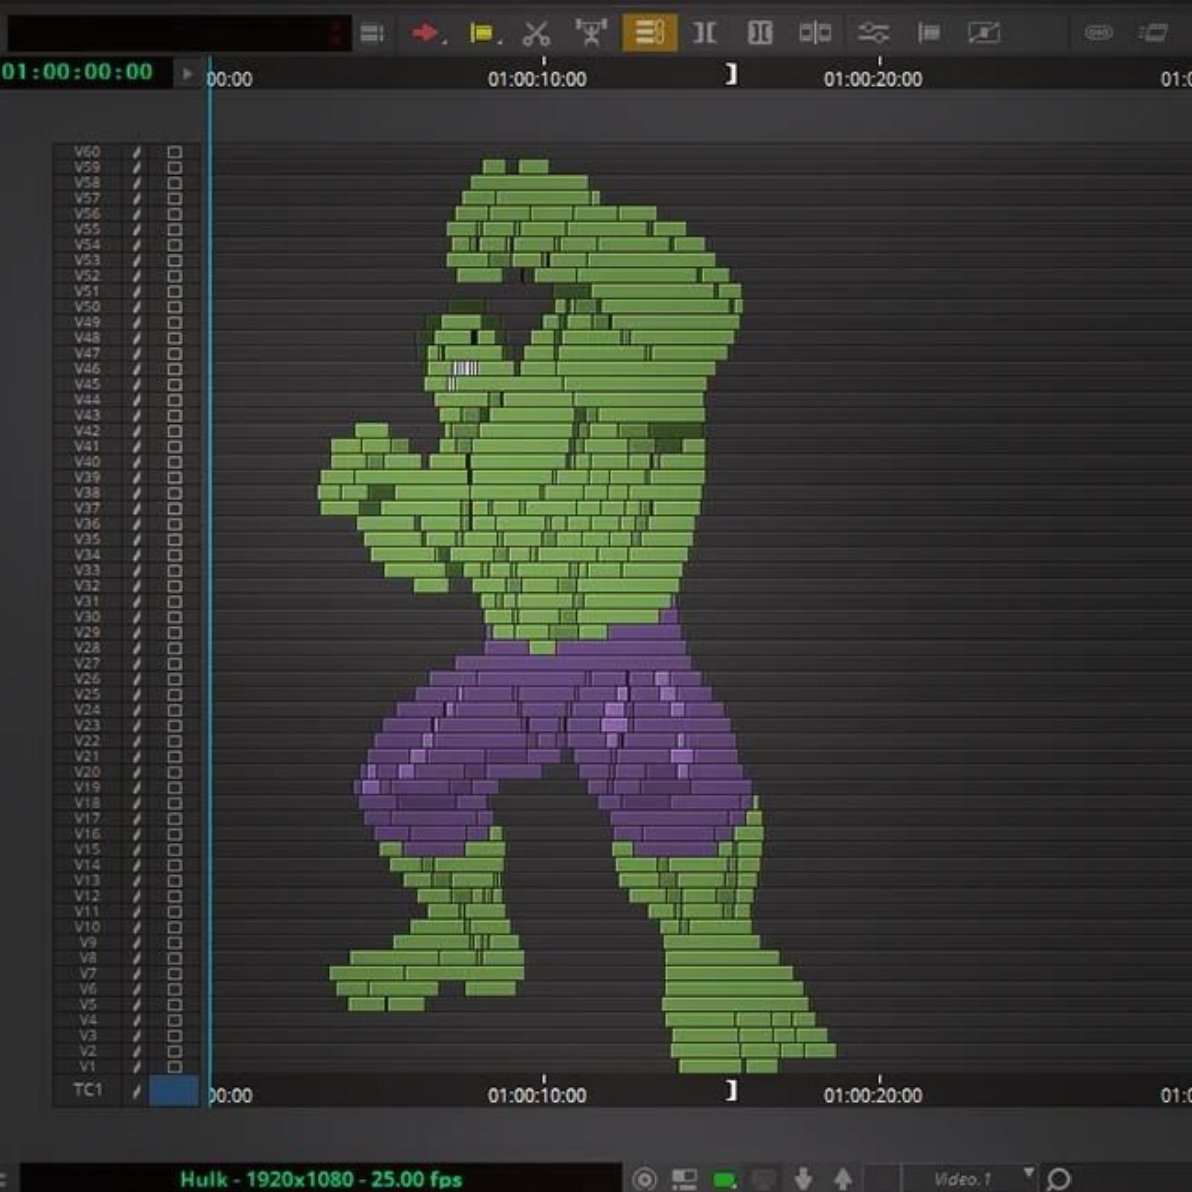Enable the monitor checkbox for track V60
The width and height of the screenshot is (1192, 1192).
click(173, 152)
